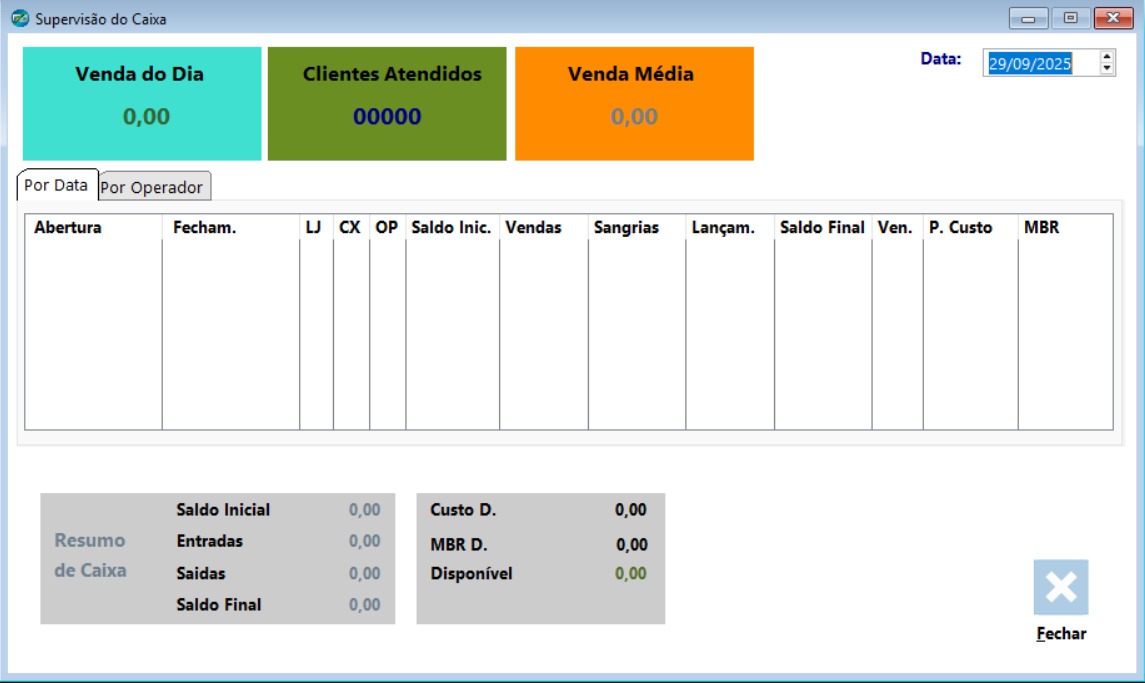Click the Venda do Dia tile

(x=141, y=103)
